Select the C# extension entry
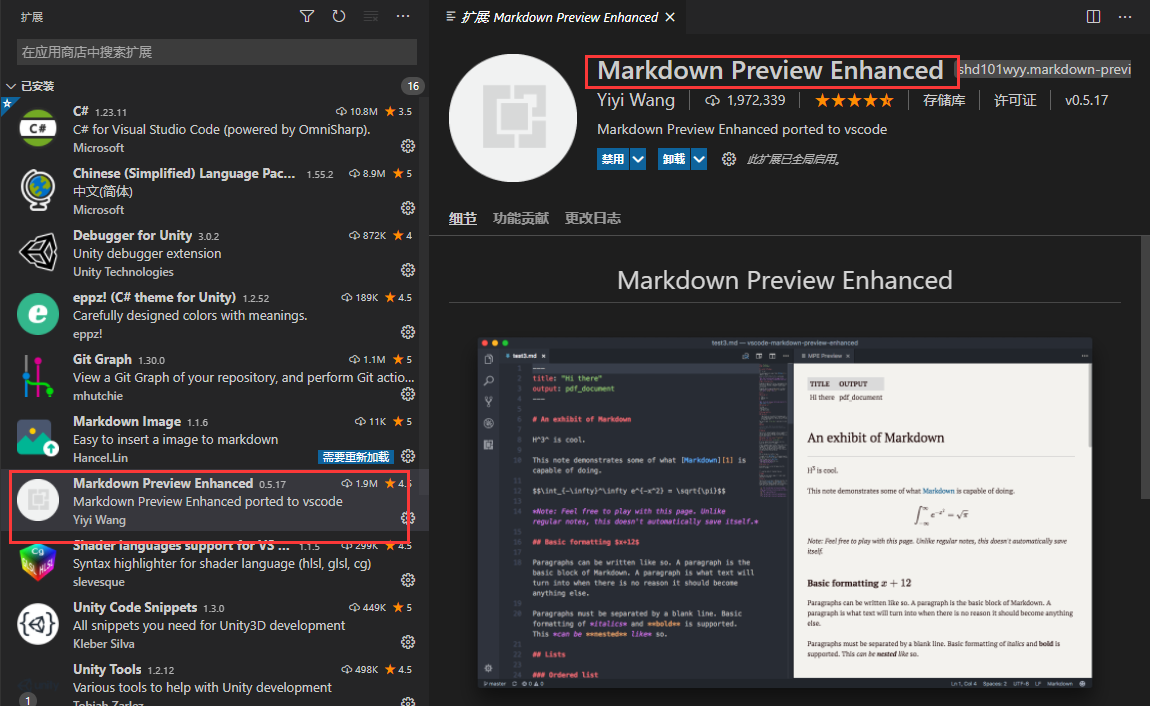1150x706 pixels. pos(213,129)
